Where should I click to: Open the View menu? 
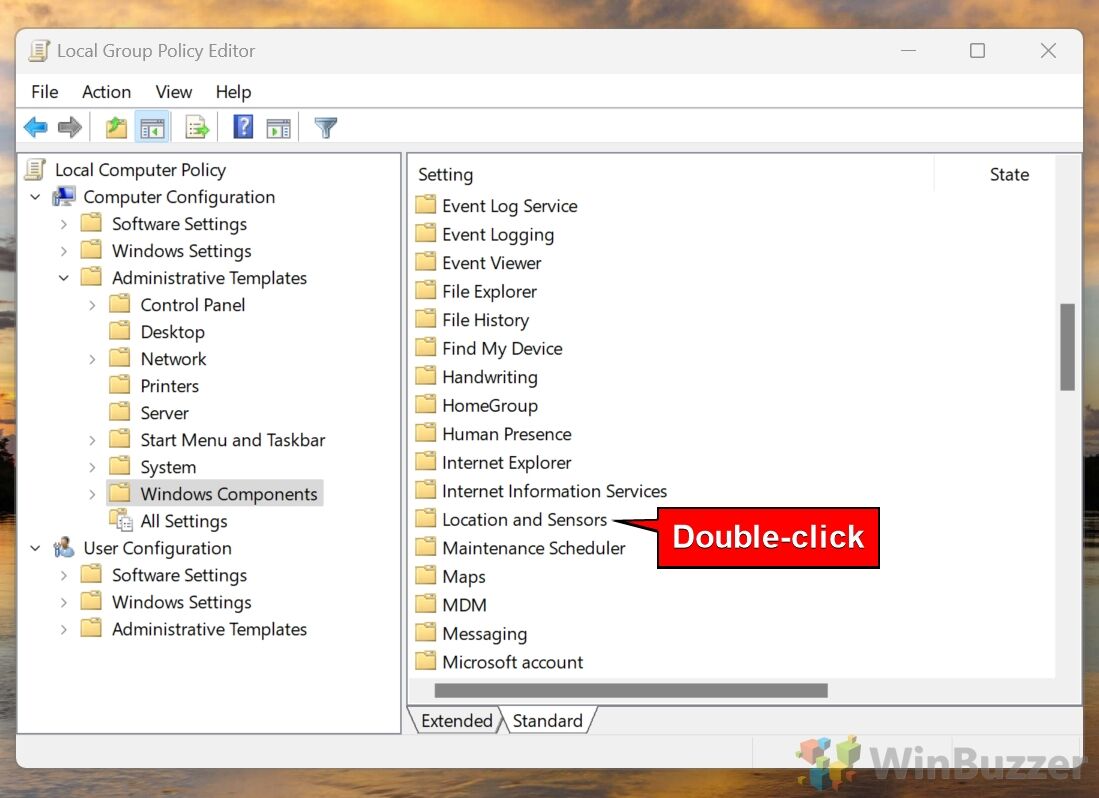pos(173,92)
